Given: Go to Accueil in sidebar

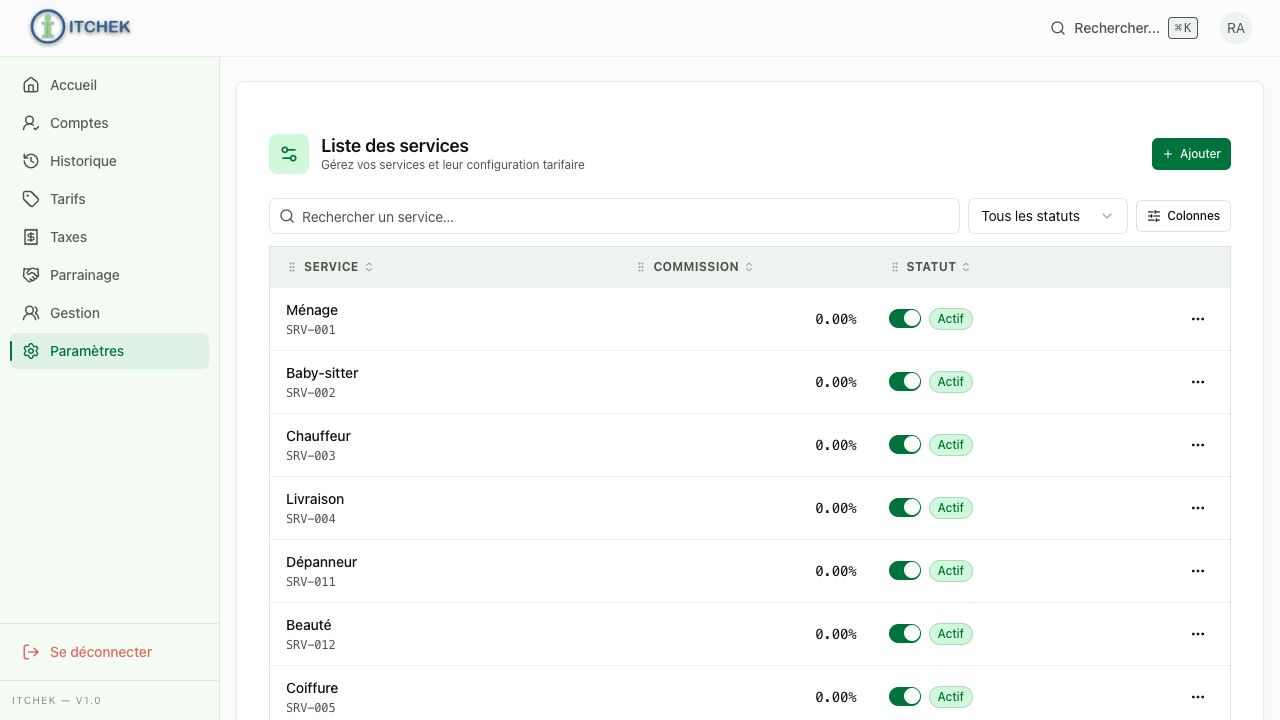Looking at the screenshot, I should tap(109, 85).
